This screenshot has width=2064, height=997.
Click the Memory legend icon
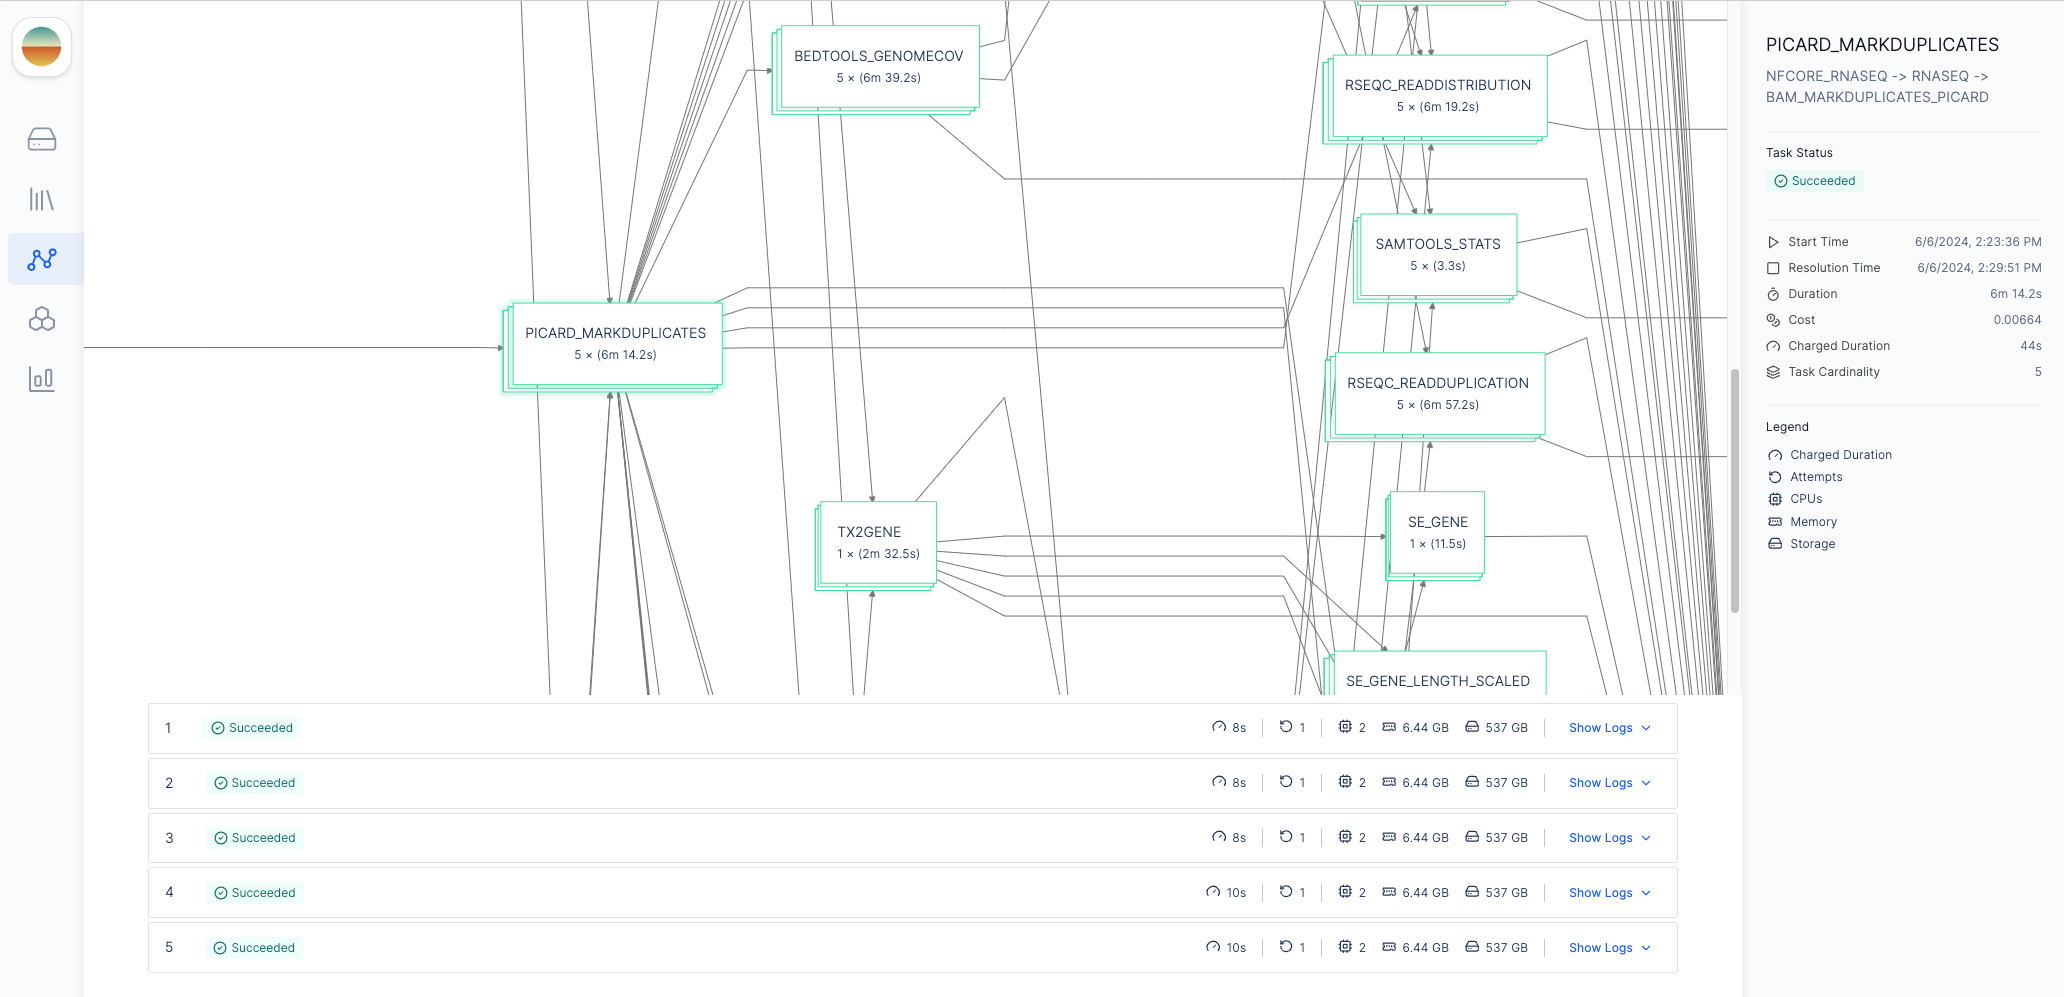pyautogui.click(x=1775, y=522)
